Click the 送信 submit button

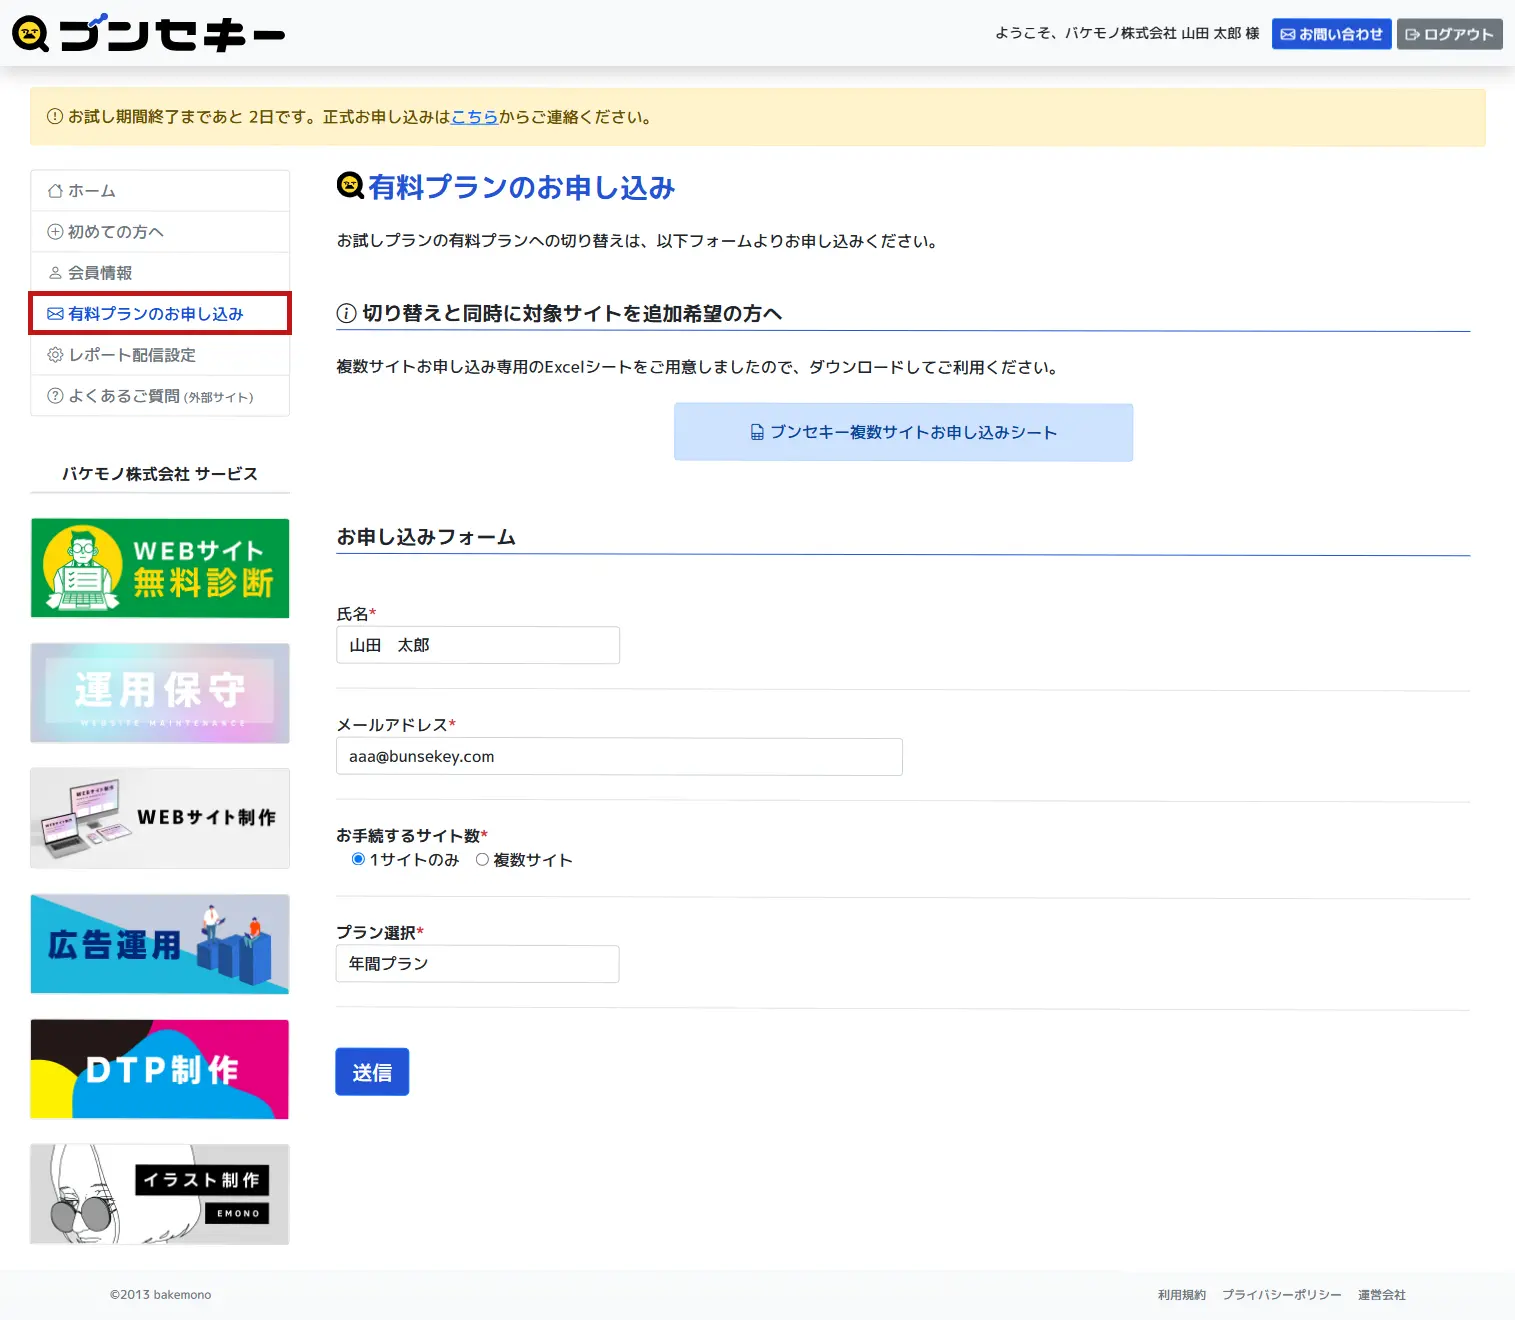point(372,1072)
